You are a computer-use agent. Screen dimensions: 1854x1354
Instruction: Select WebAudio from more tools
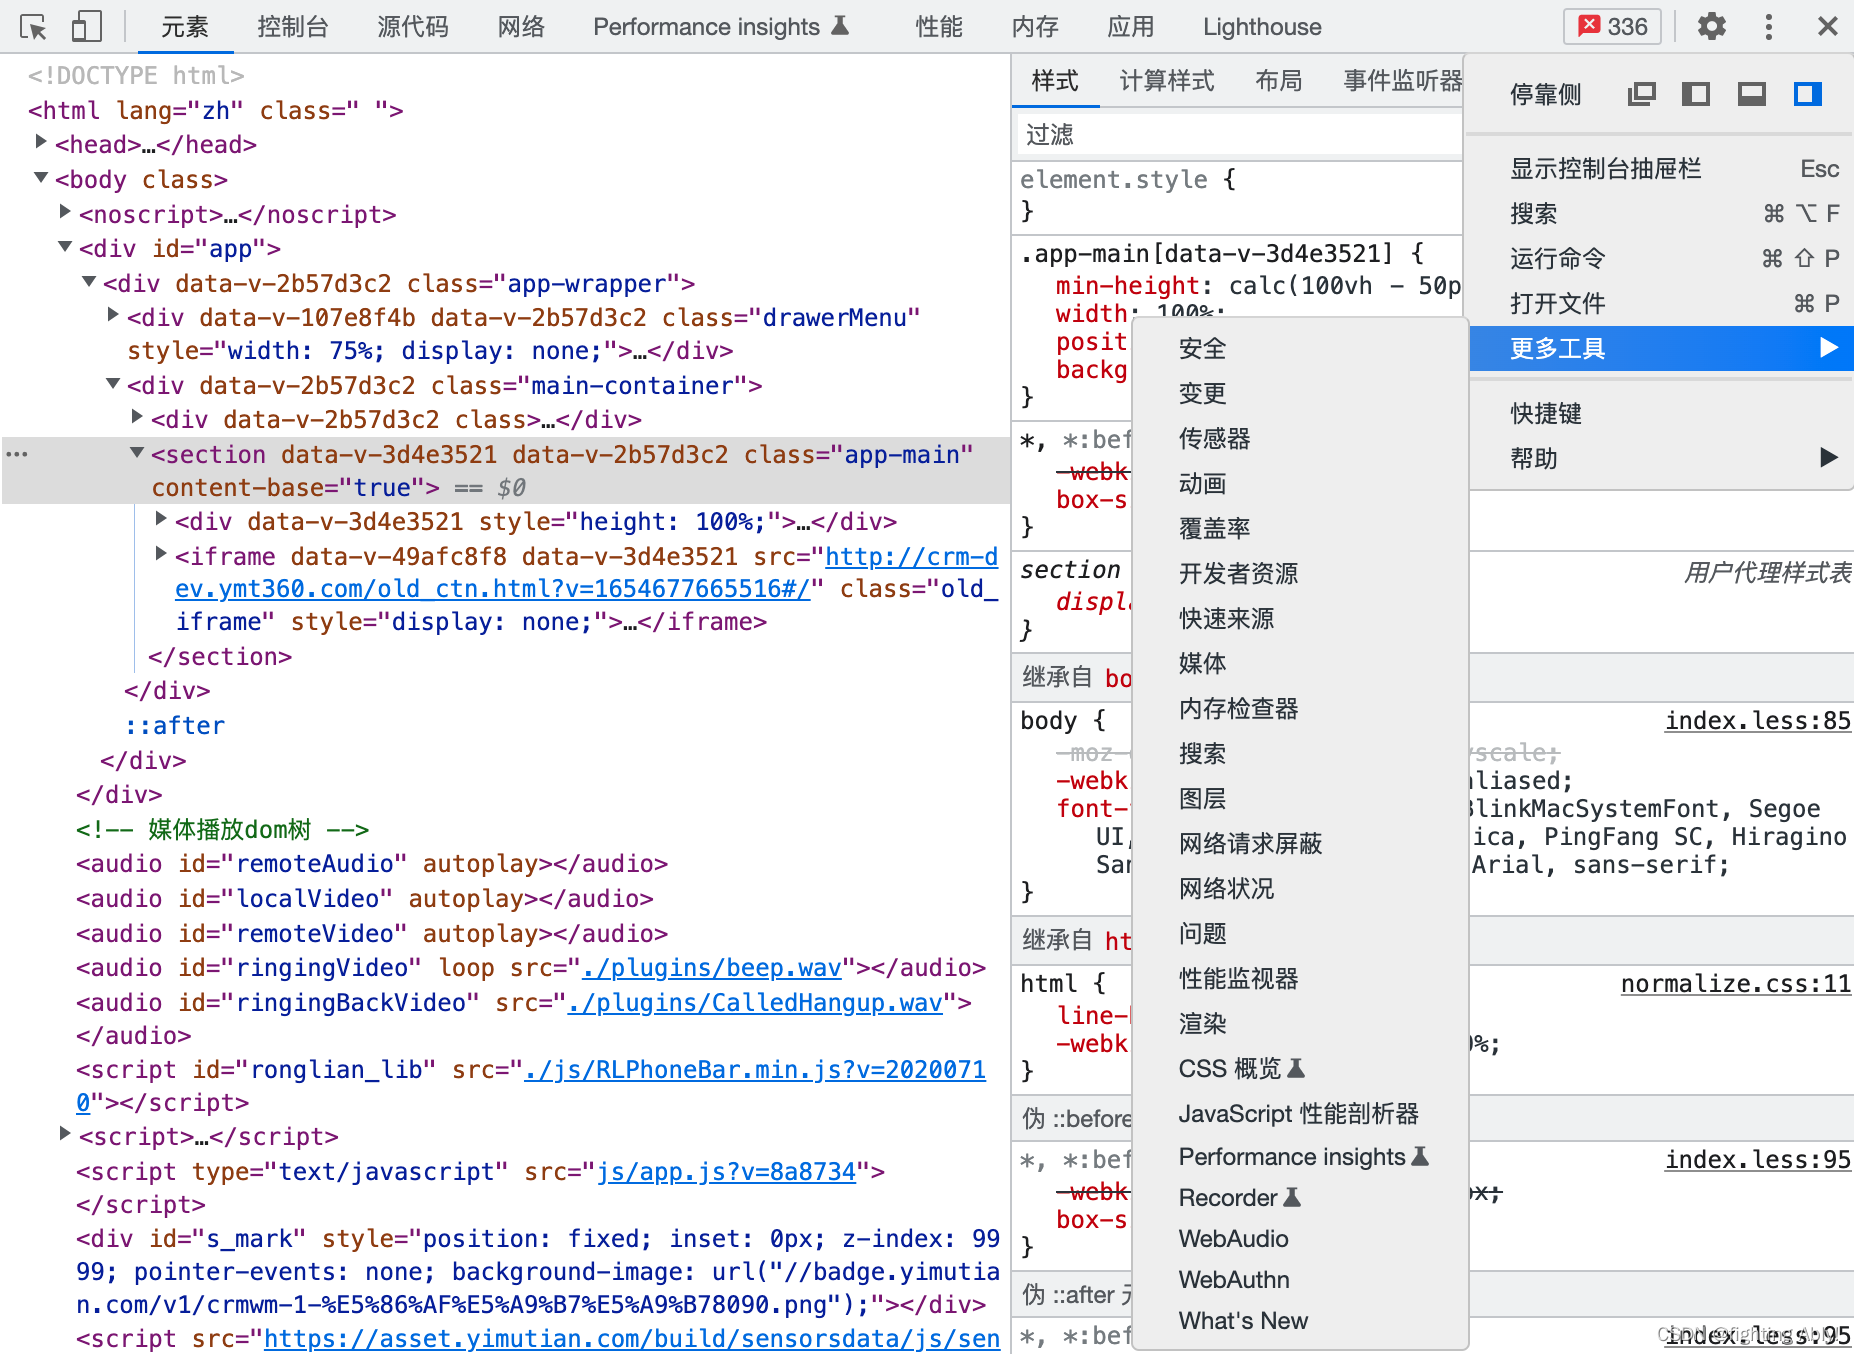click(1300, 1239)
